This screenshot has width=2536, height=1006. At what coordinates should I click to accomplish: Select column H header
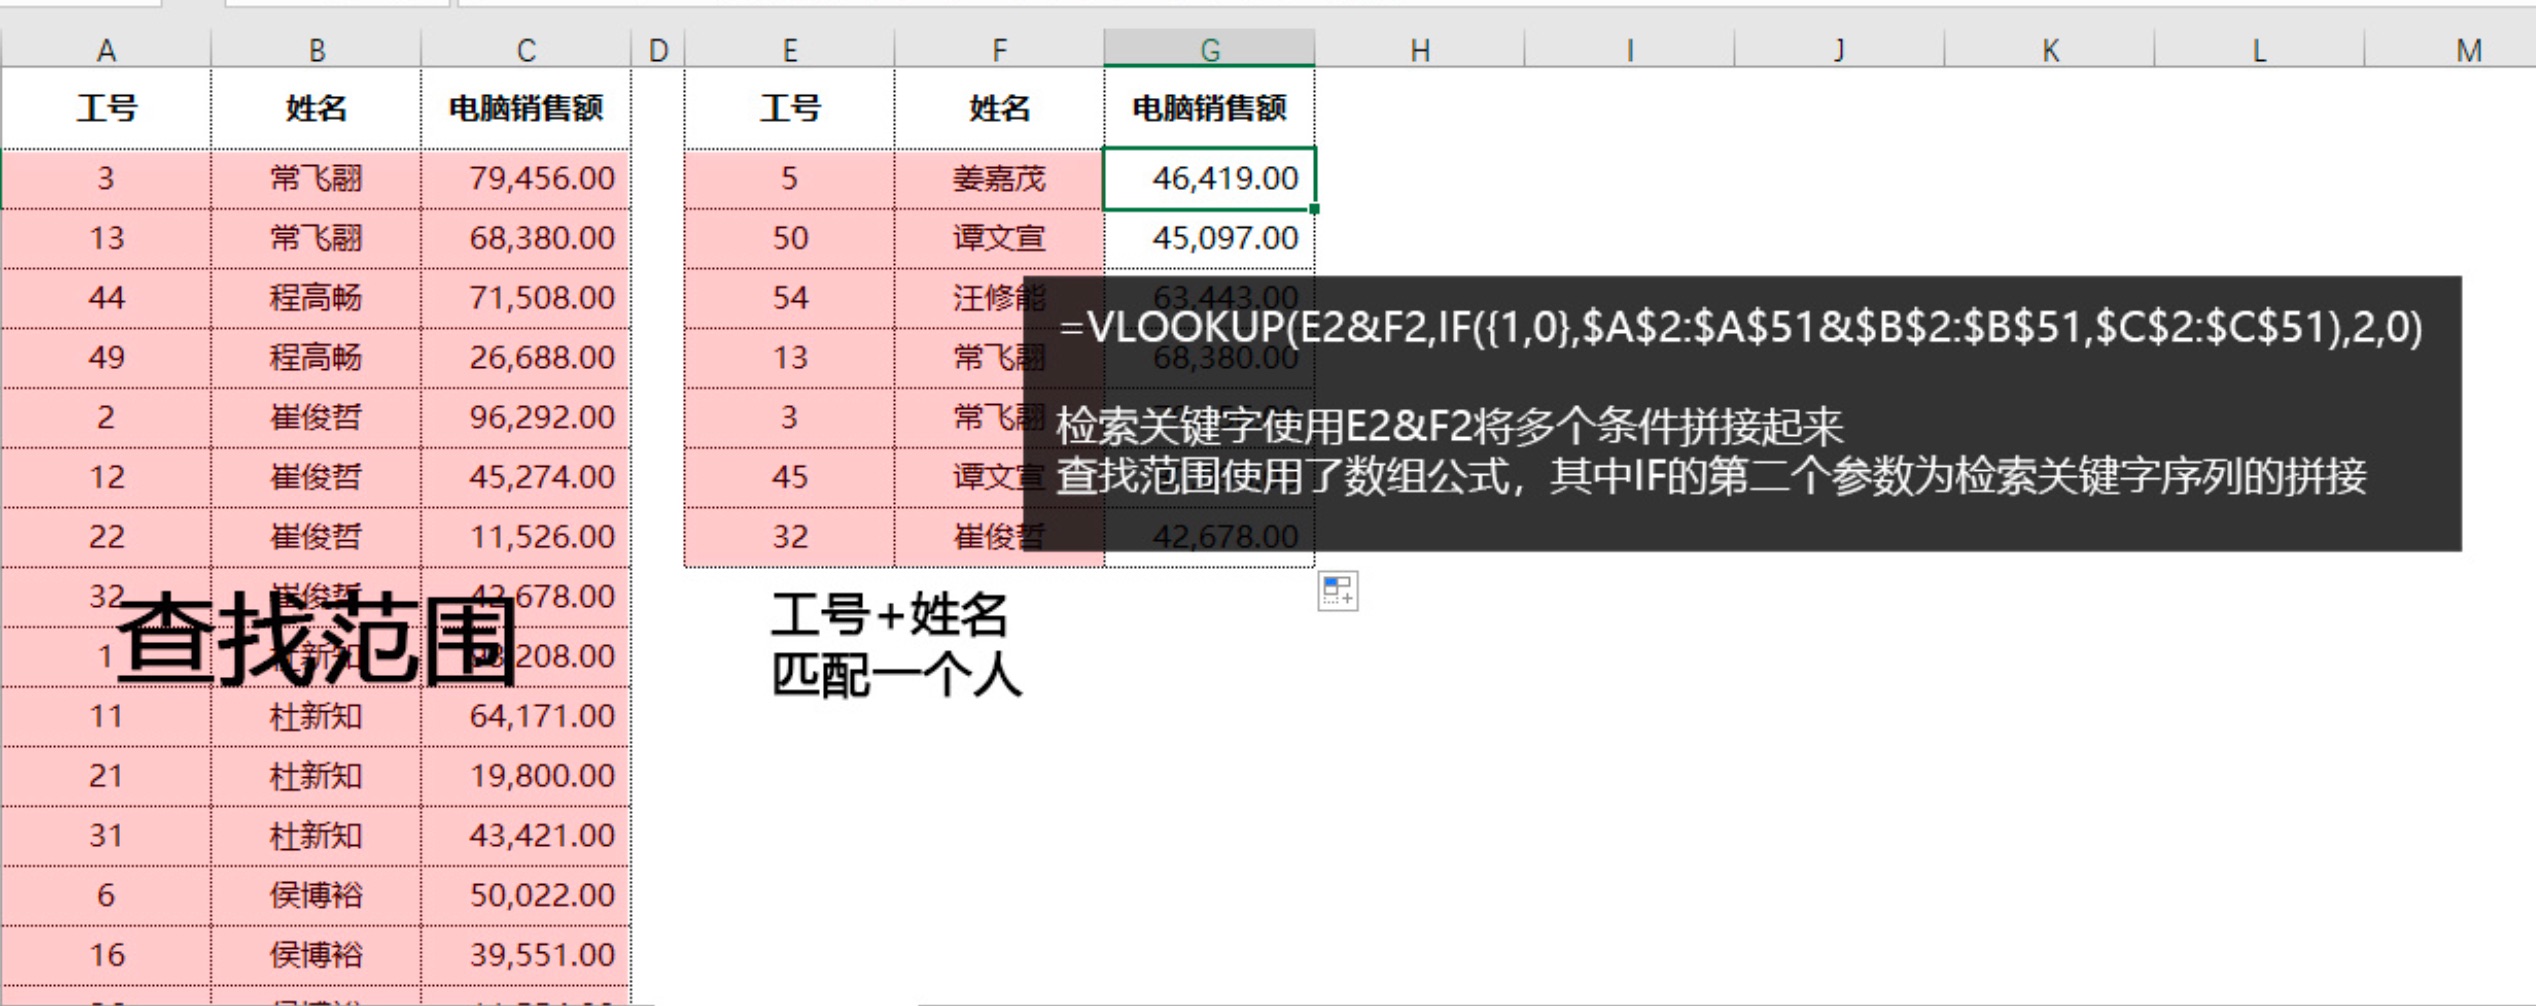click(1420, 49)
